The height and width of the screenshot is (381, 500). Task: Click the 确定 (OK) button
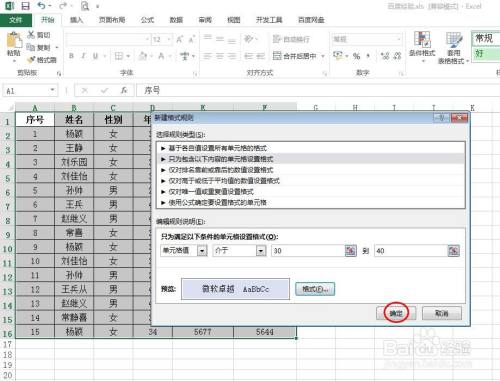click(396, 313)
